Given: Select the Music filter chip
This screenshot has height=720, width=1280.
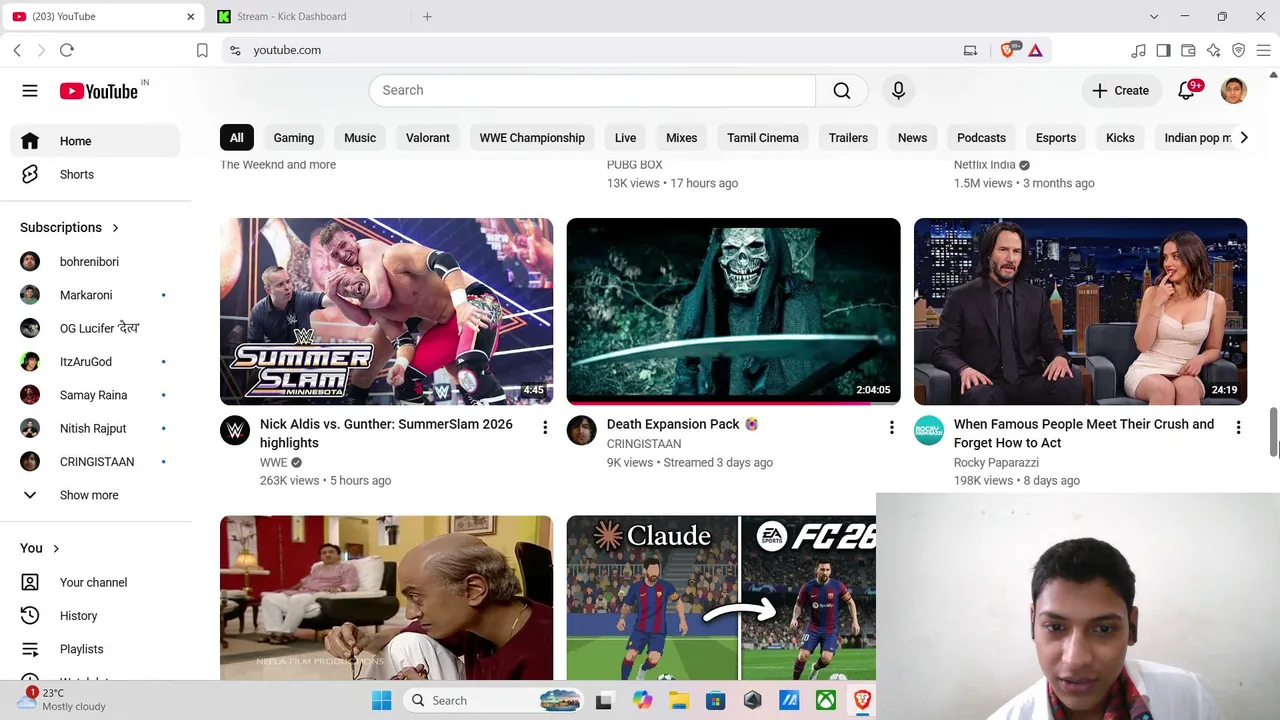Looking at the screenshot, I should 360,138.
